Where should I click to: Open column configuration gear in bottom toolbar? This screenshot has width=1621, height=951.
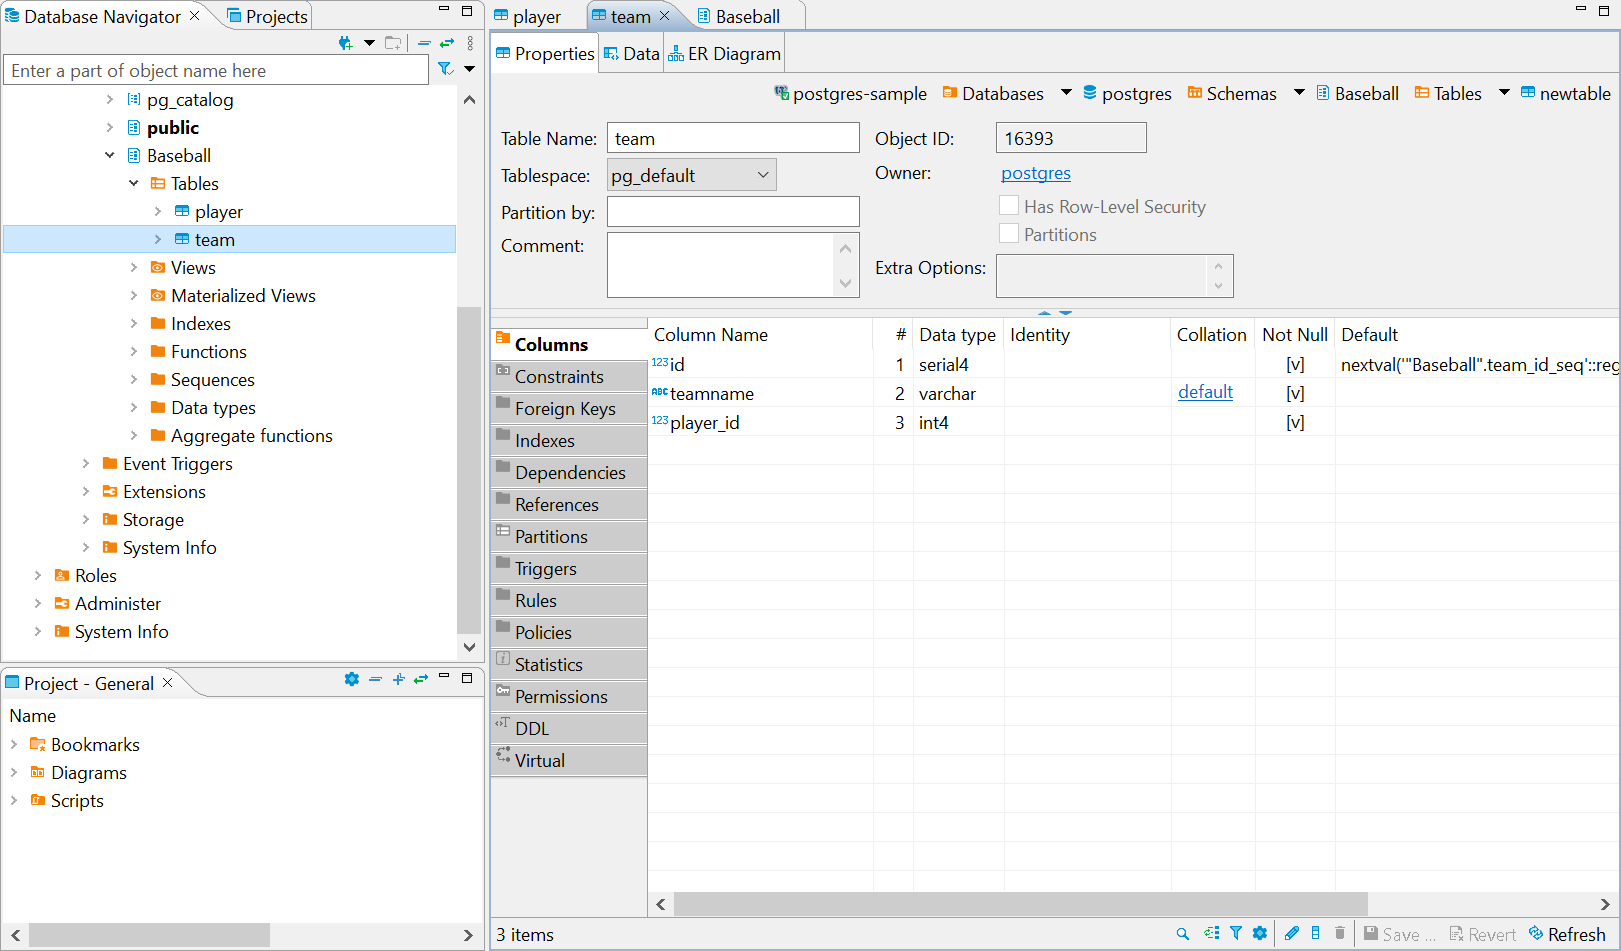pos(1260,933)
